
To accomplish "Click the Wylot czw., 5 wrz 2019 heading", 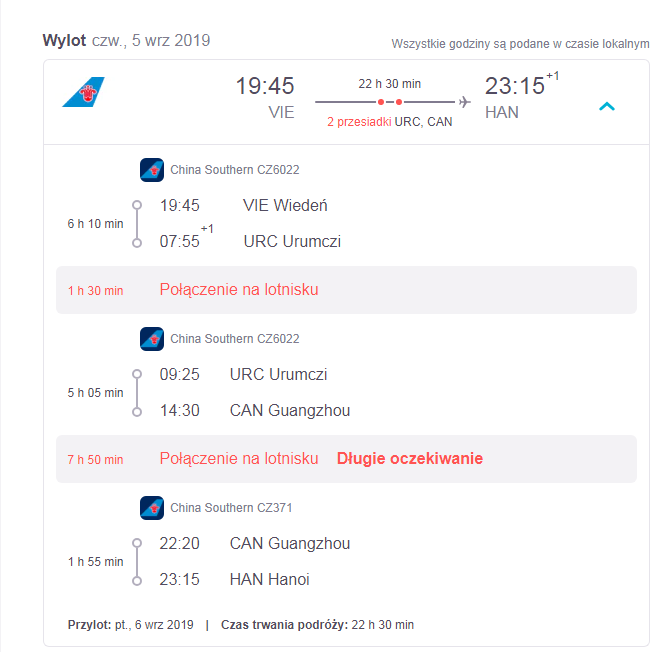I will point(126,40).
